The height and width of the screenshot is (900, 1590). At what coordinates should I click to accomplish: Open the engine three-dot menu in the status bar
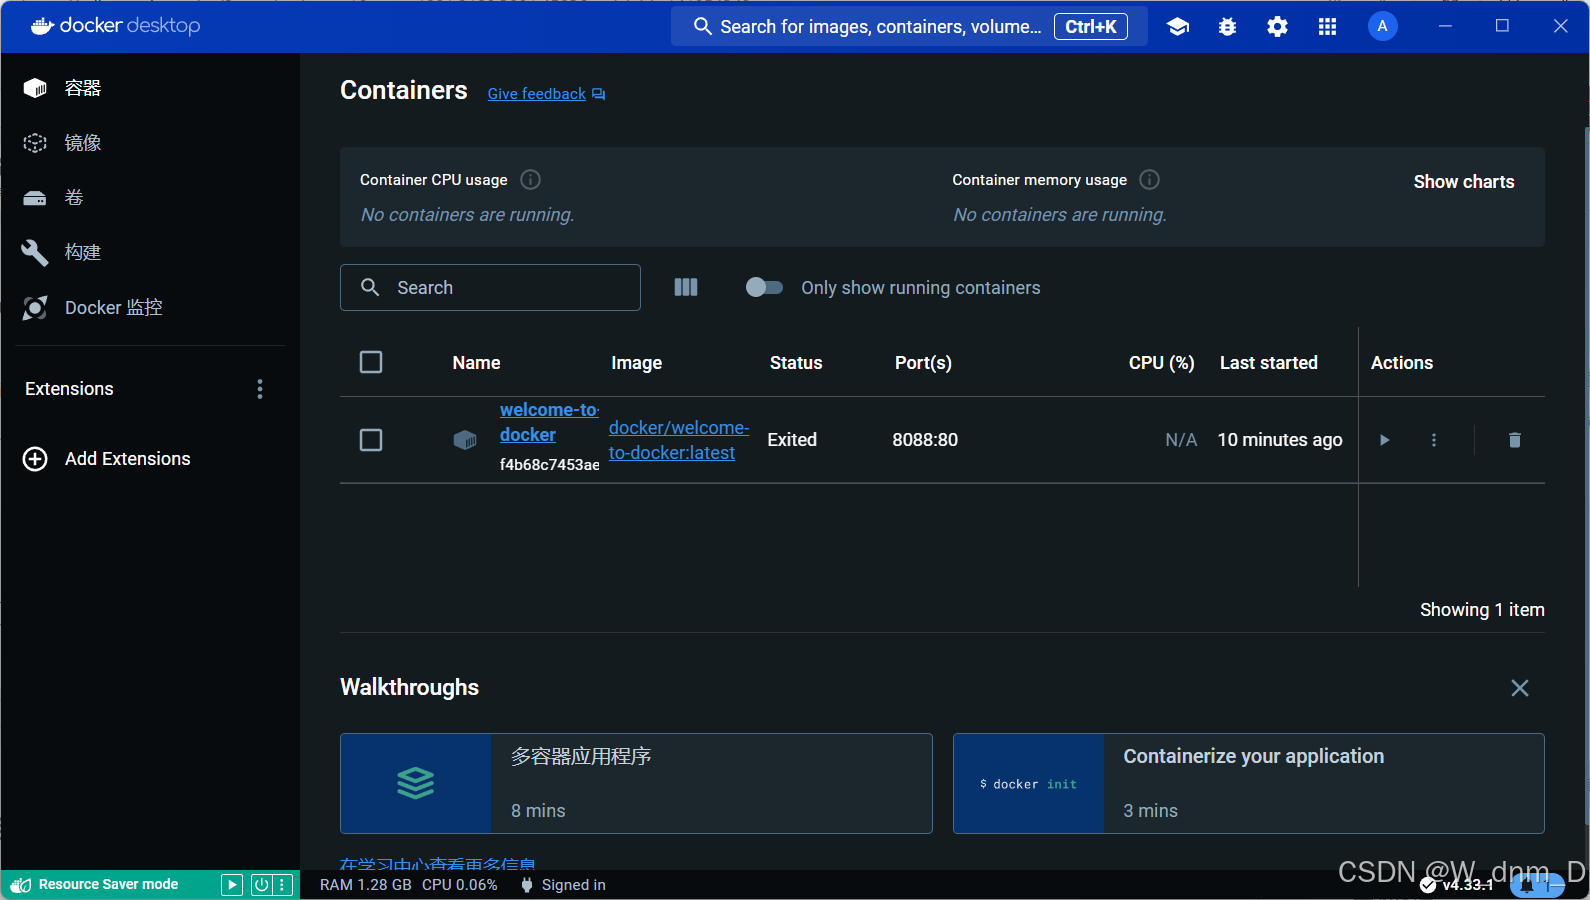pos(283,885)
